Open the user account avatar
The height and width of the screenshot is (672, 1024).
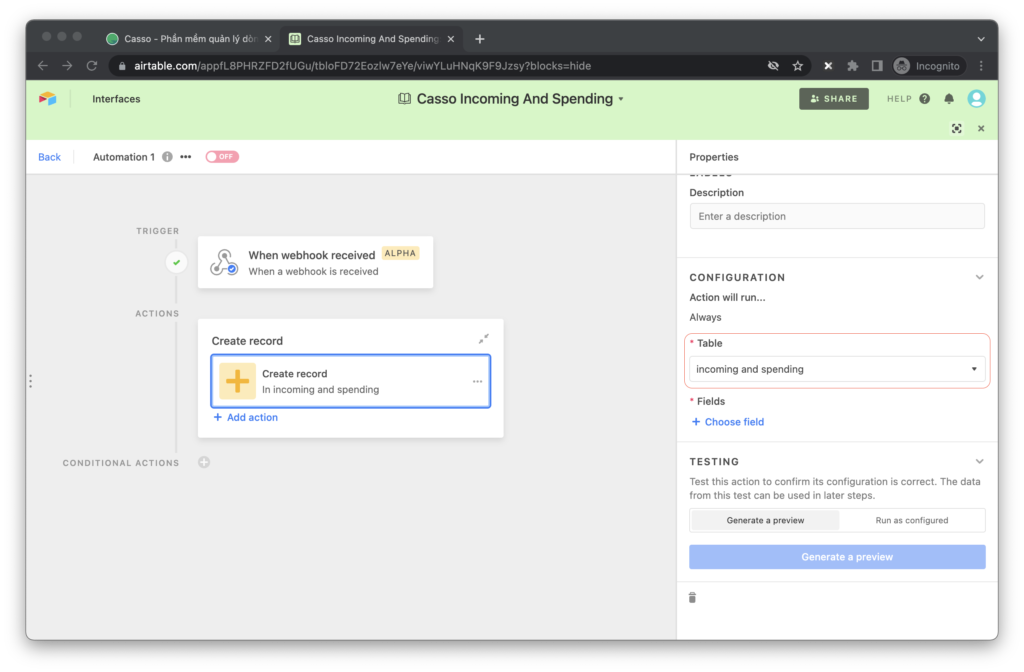click(976, 99)
